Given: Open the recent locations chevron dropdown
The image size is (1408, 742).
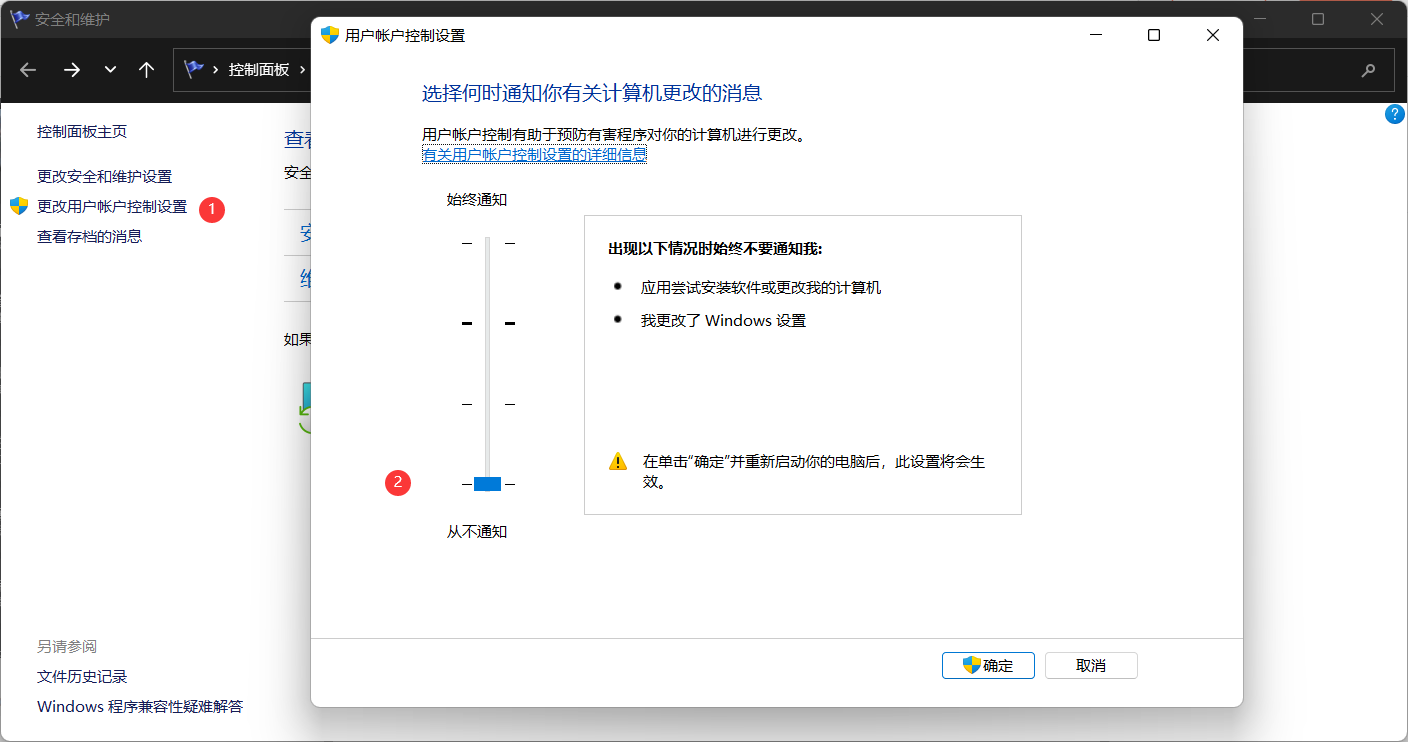Looking at the screenshot, I should pyautogui.click(x=110, y=70).
